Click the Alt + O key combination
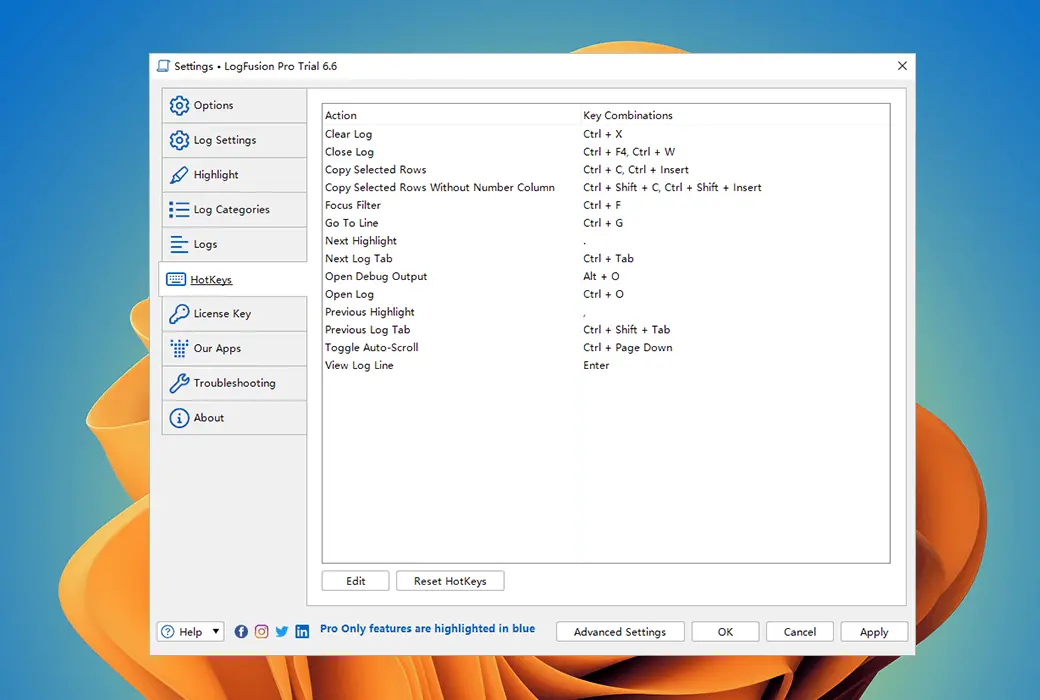The height and width of the screenshot is (700, 1040). click(601, 277)
